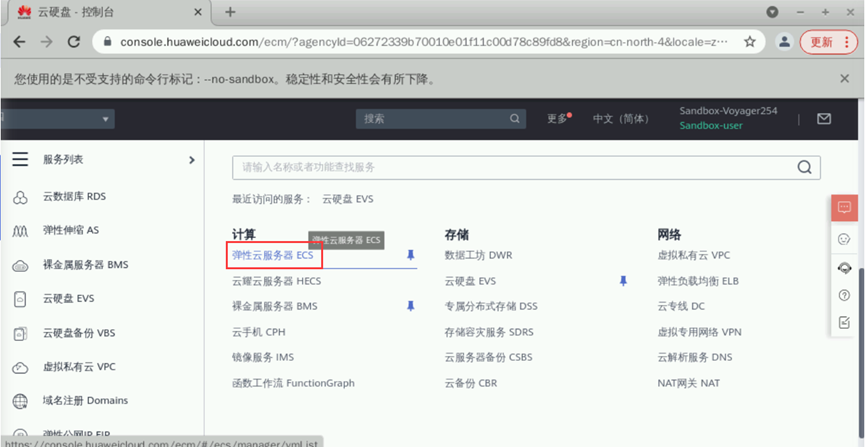Open 云解析服务 DNS link
The height and width of the screenshot is (447, 865).
click(x=695, y=357)
